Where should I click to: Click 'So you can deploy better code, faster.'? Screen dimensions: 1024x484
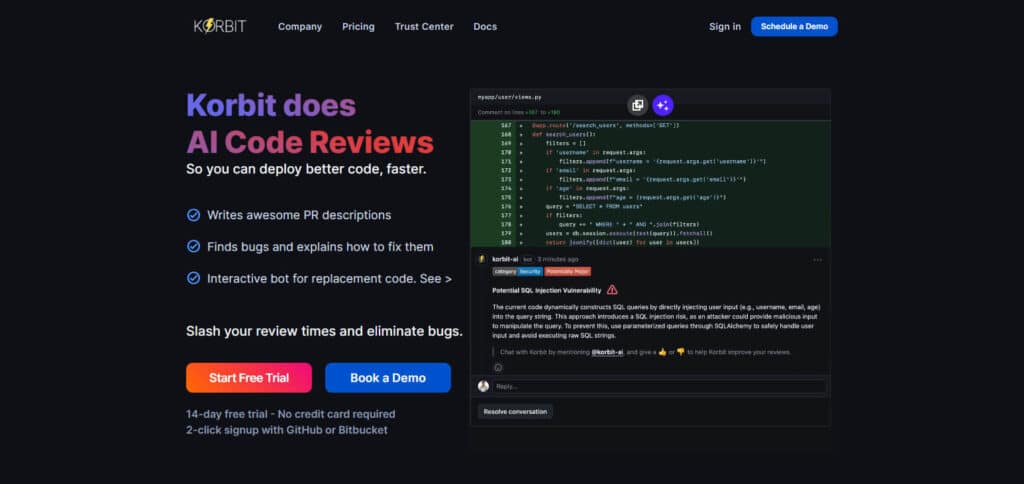[306, 169]
